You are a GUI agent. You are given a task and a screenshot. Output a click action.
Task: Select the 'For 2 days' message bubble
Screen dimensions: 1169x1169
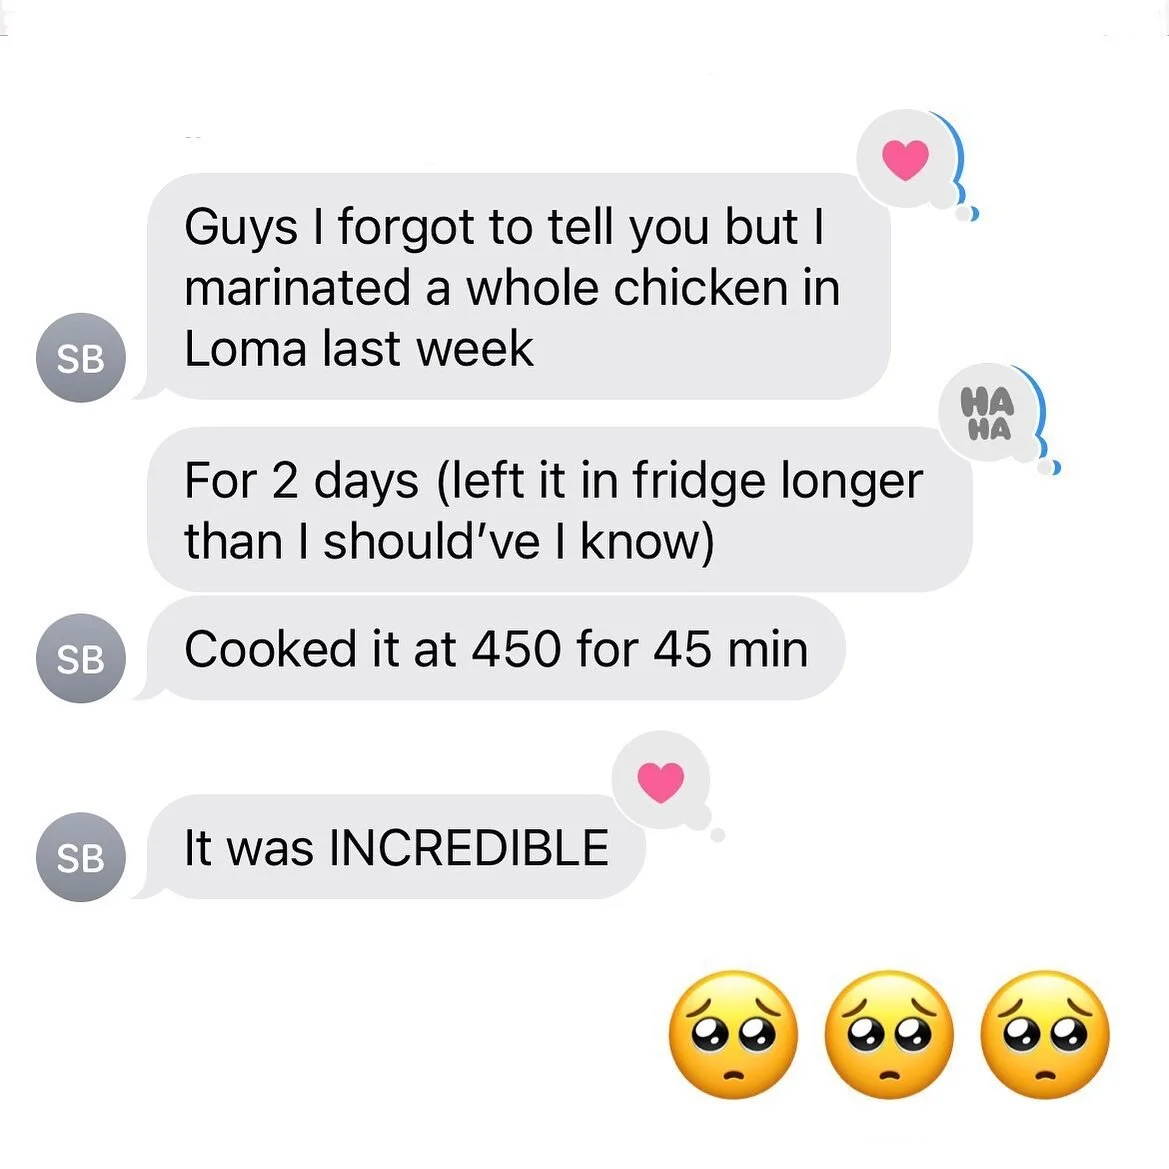pos(560,510)
